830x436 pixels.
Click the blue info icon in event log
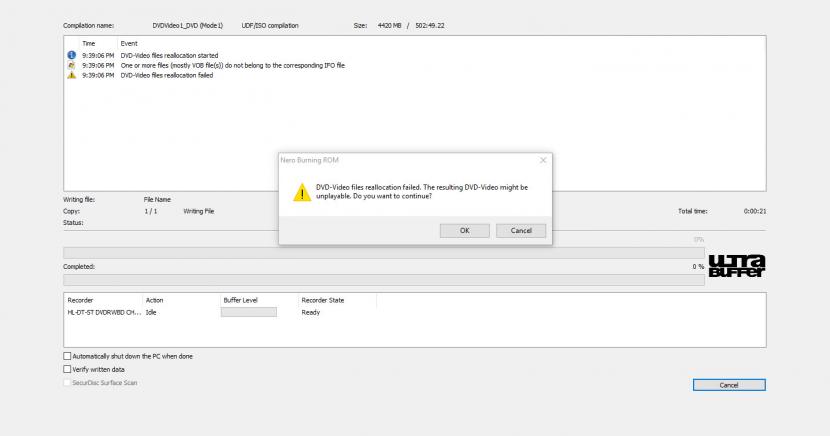point(71,55)
